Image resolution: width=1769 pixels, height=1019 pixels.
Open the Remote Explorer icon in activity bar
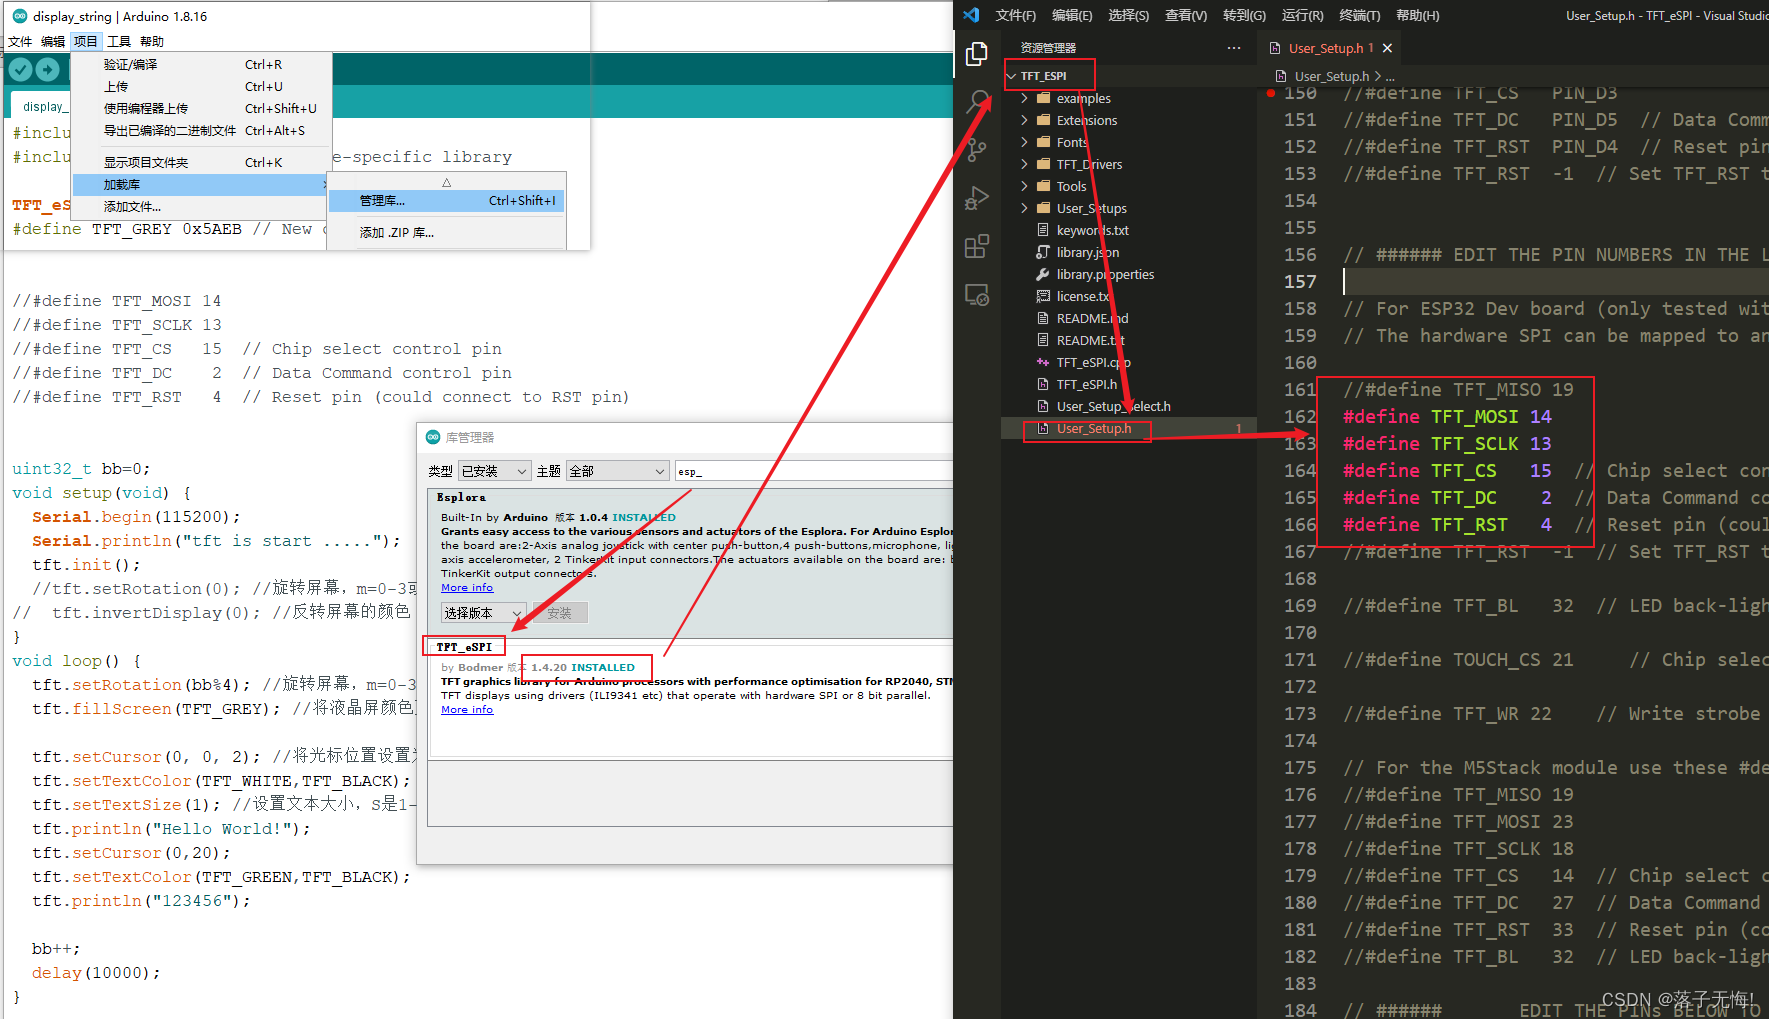point(977,295)
